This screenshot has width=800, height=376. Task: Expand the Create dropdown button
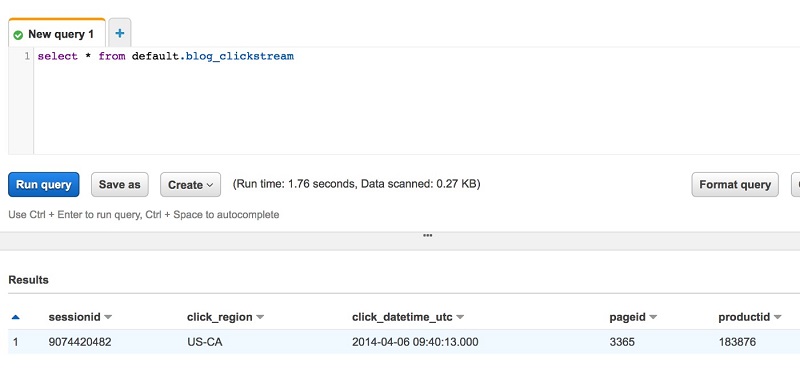[x=190, y=185]
